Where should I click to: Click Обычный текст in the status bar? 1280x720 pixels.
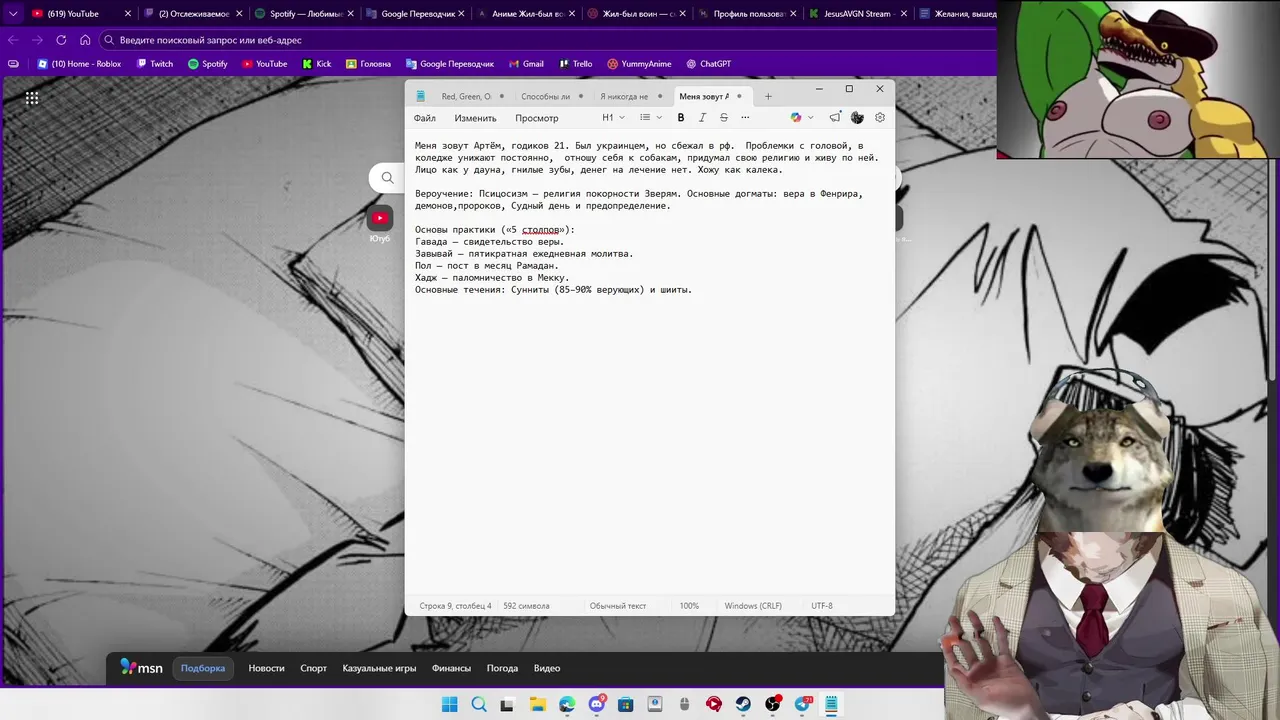coord(618,606)
